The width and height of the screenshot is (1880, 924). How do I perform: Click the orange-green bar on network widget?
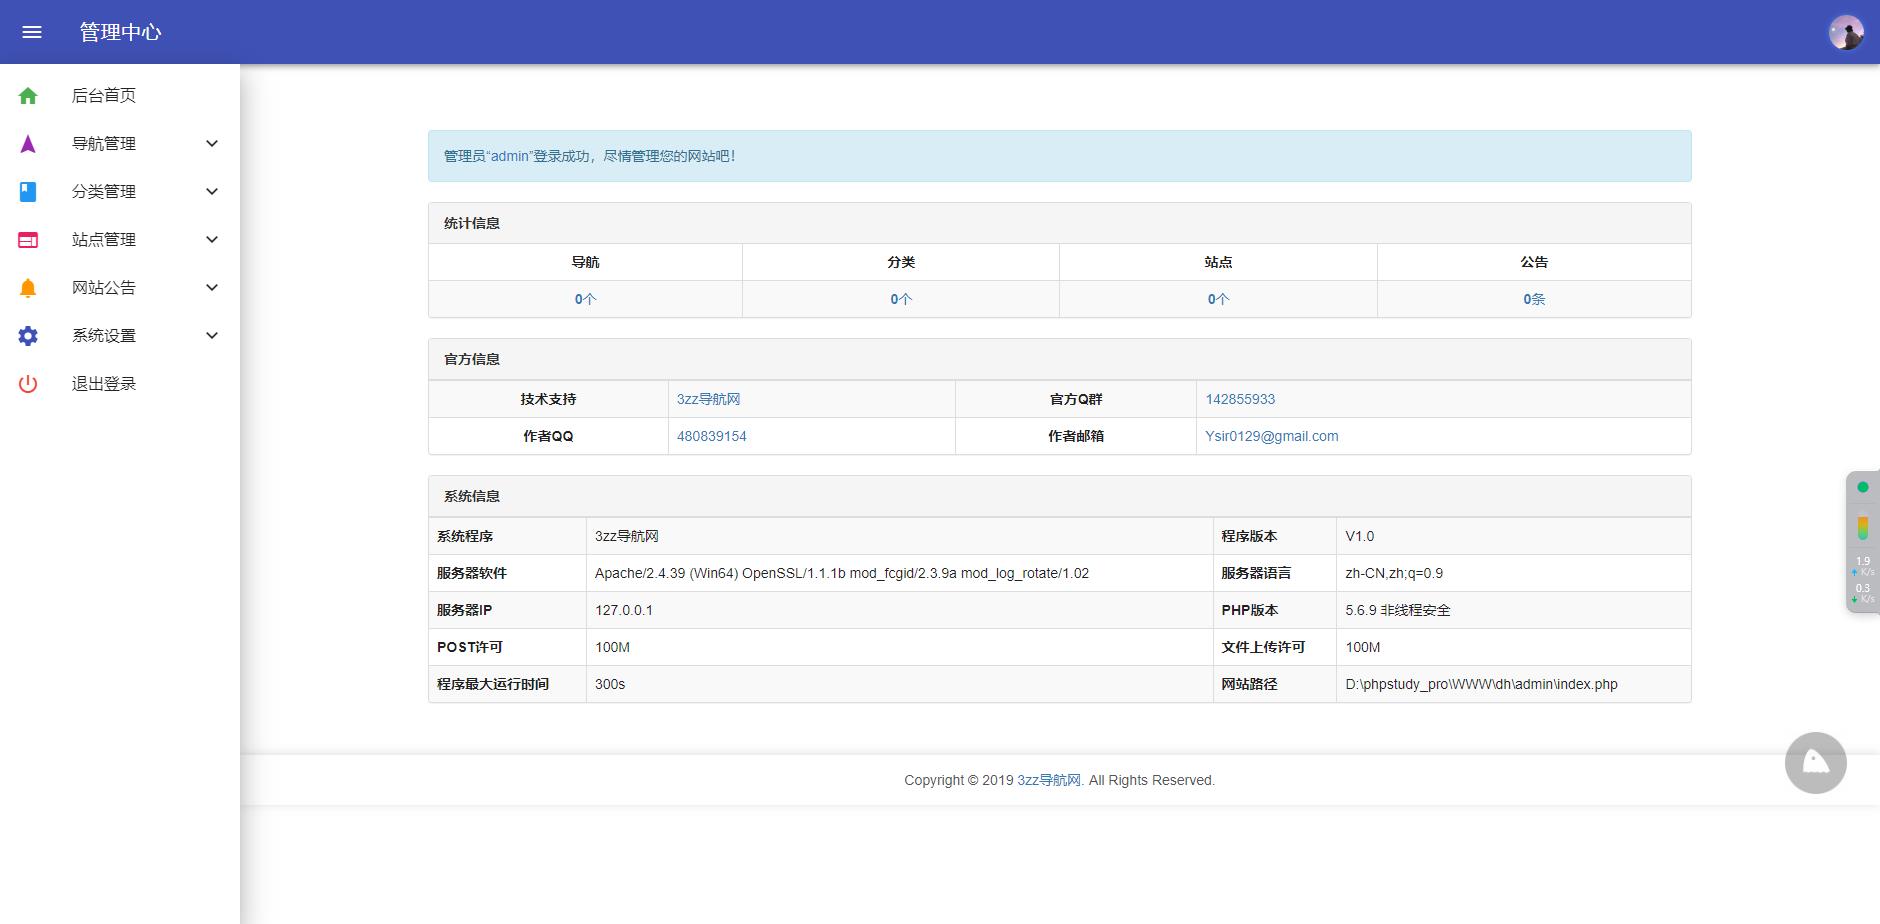[1862, 527]
